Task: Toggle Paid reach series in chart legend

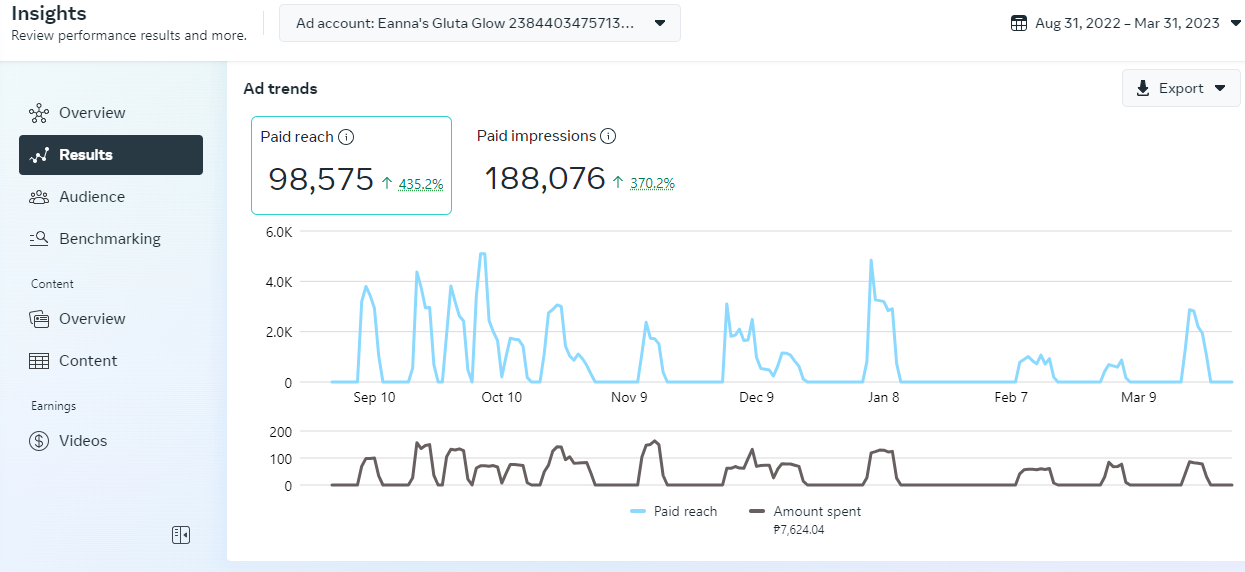Action: coord(674,511)
